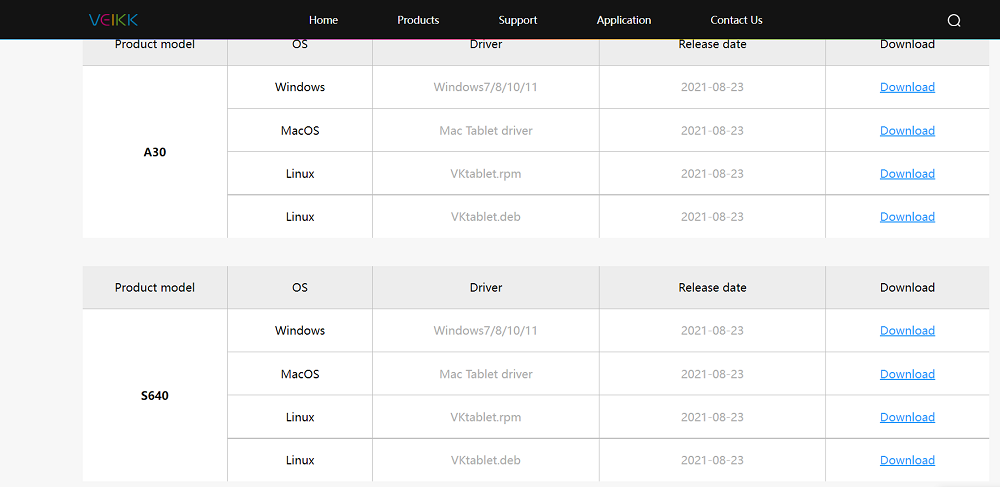The width and height of the screenshot is (1000, 487).
Task: Click Windows OS cell in S640 table
Action: 300,330
